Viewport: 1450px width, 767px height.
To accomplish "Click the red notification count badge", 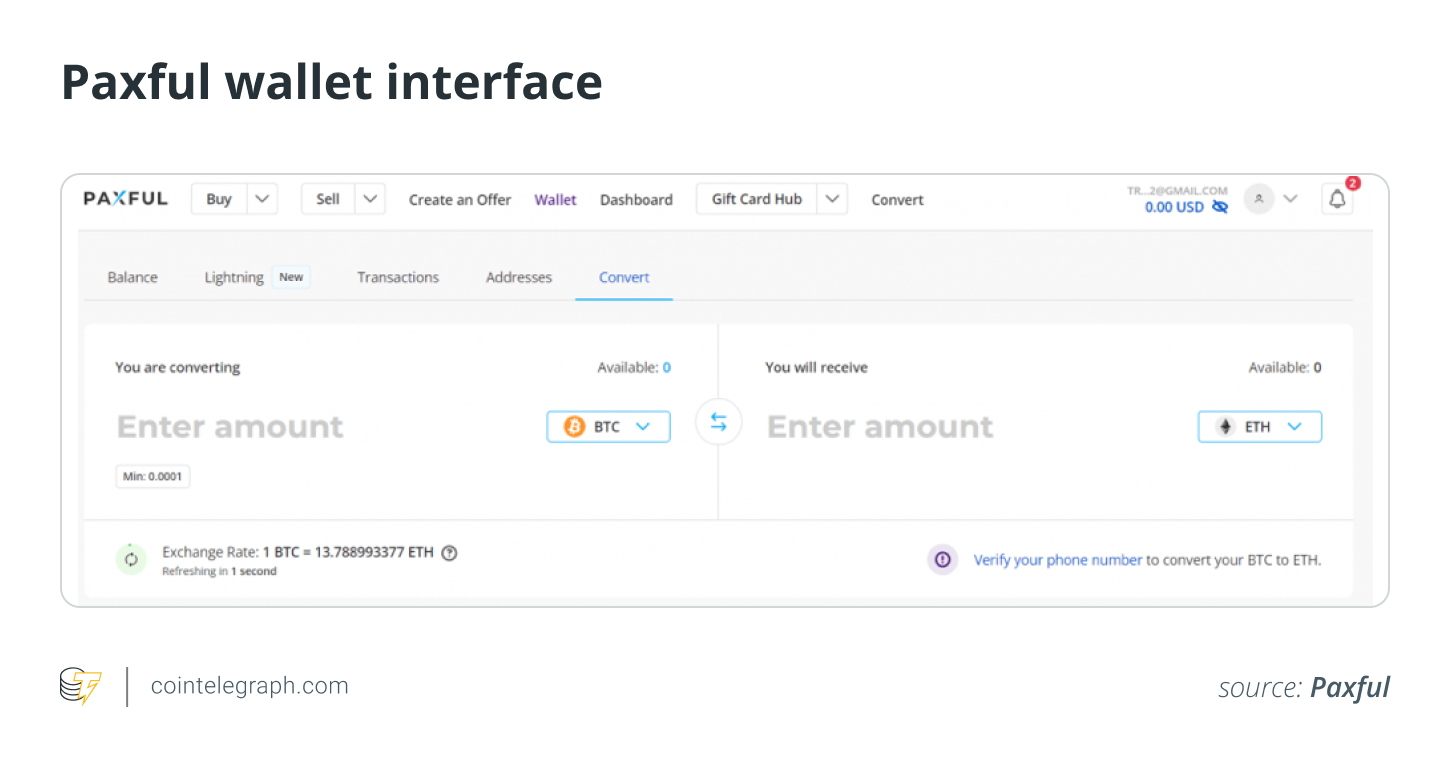I will click(x=1353, y=183).
